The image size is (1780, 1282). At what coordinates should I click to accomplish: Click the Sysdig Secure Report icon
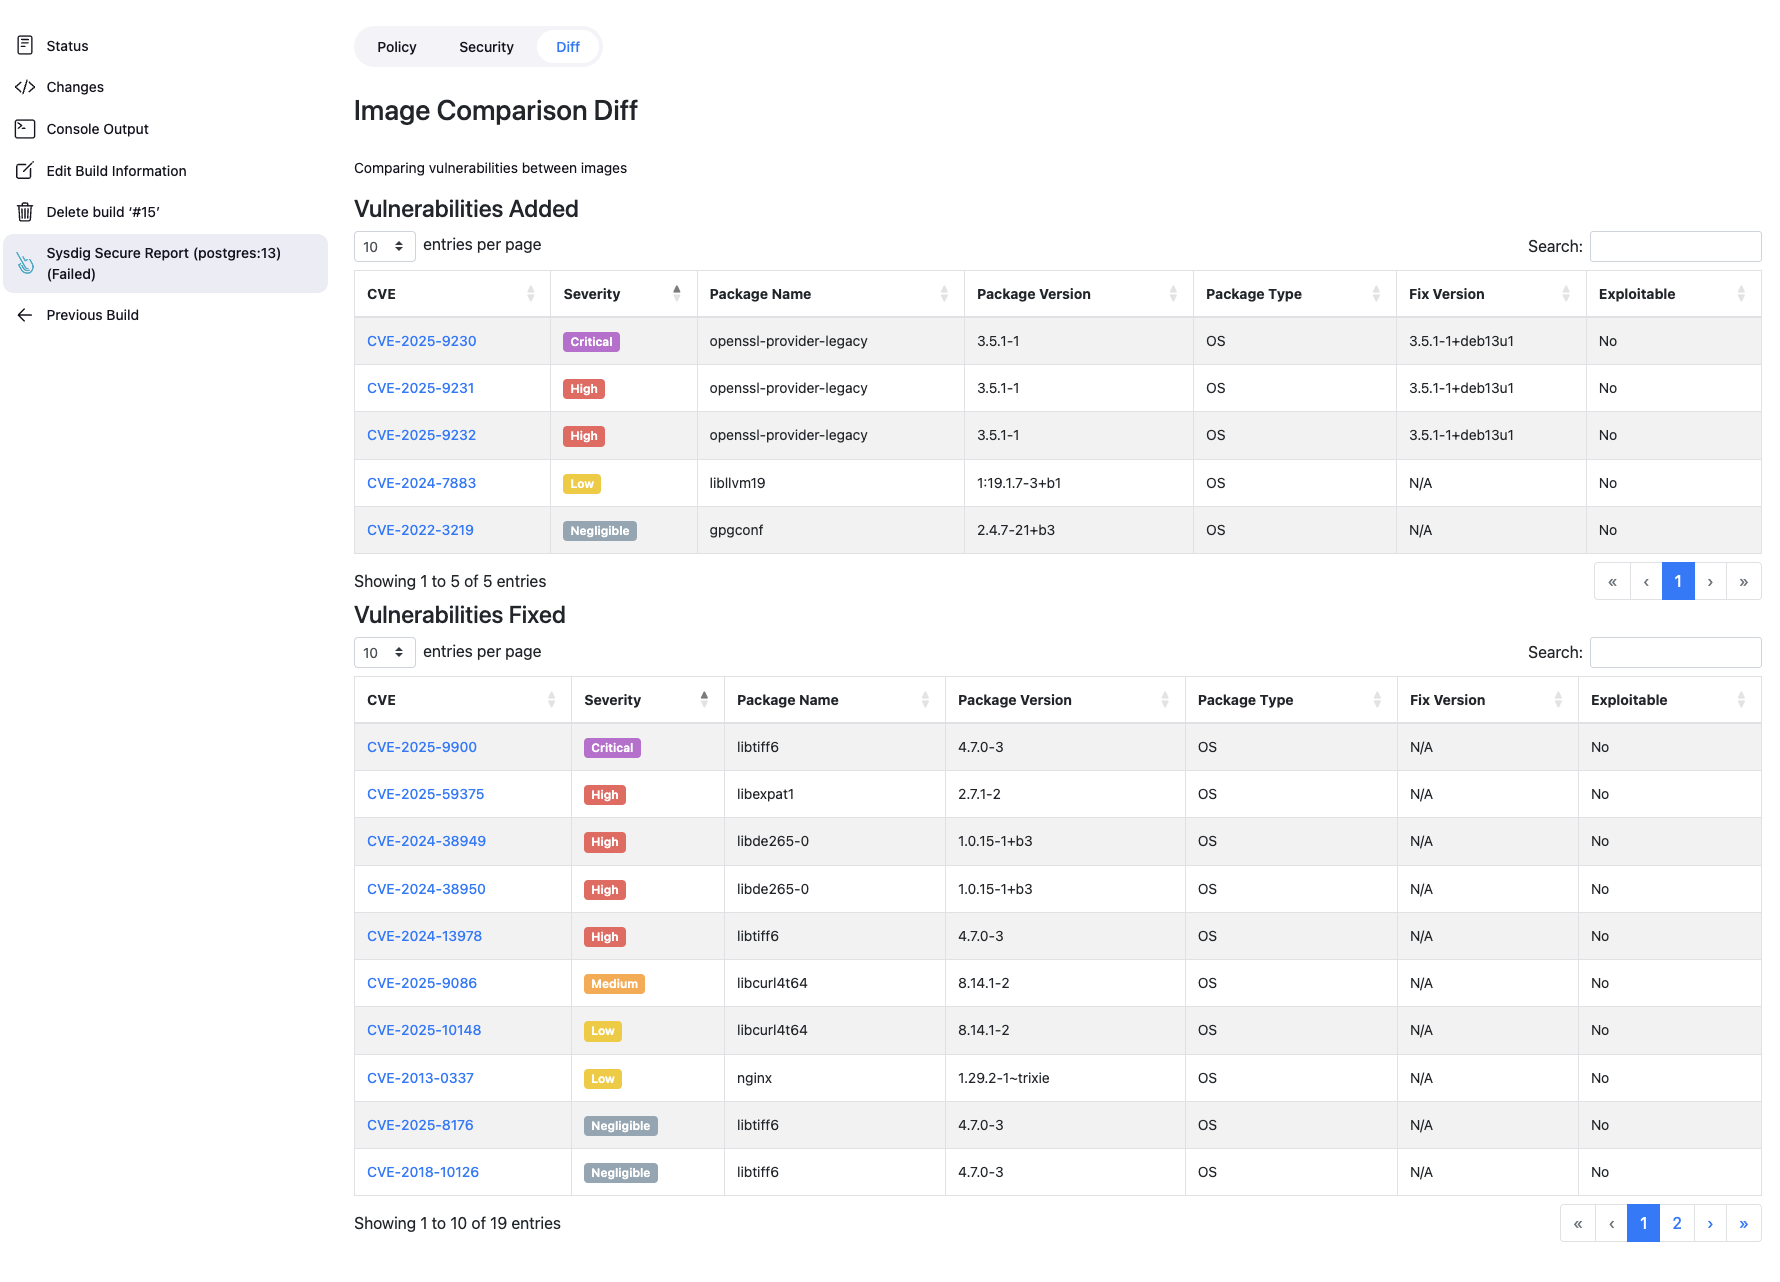coord(25,263)
